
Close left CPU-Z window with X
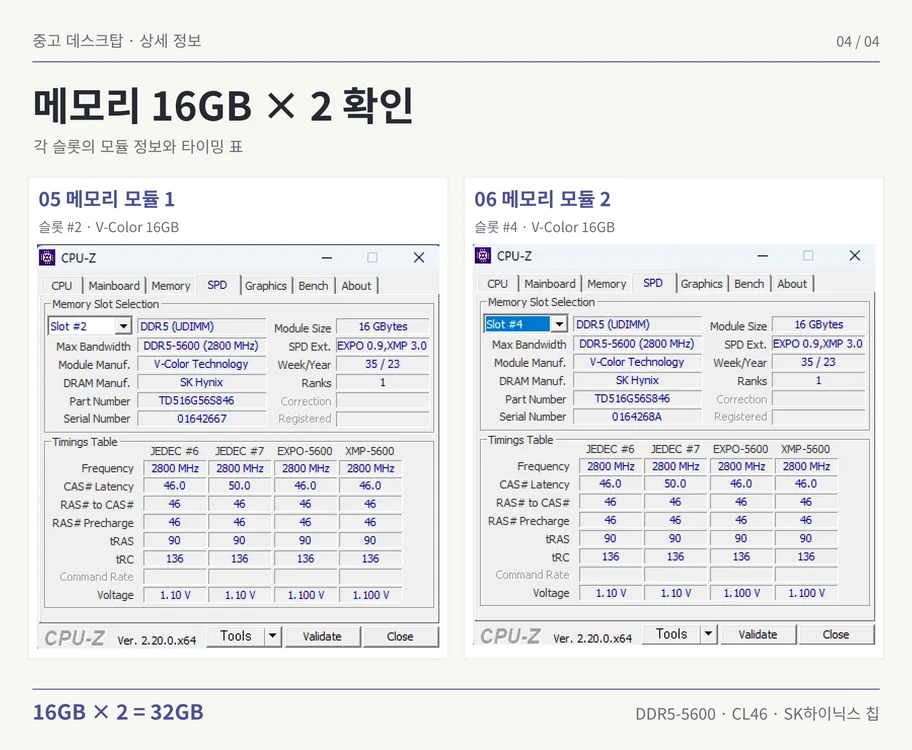pyautogui.click(x=419, y=257)
